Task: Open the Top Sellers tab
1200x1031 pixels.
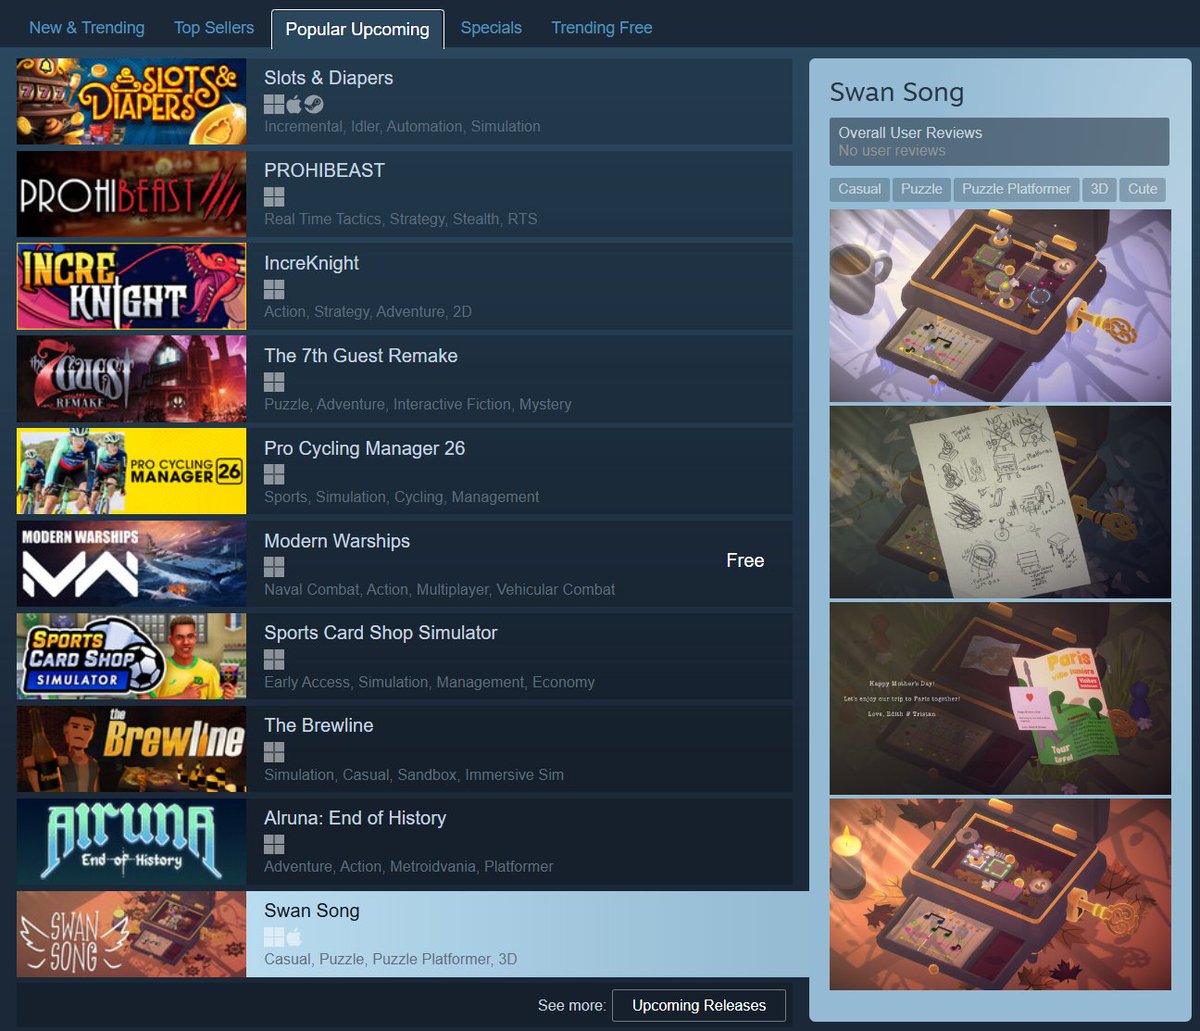Action: pyautogui.click(x=214, y=28)
